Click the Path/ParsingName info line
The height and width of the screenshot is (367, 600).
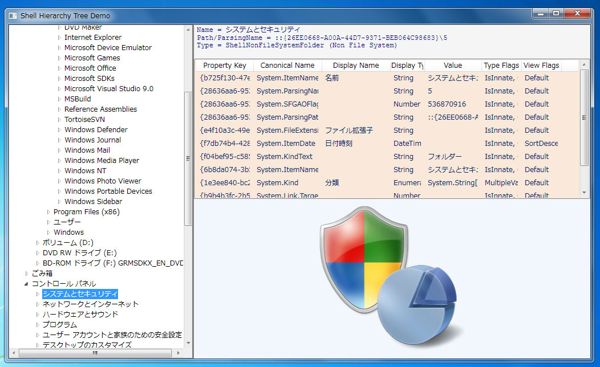tap(322, 38)
